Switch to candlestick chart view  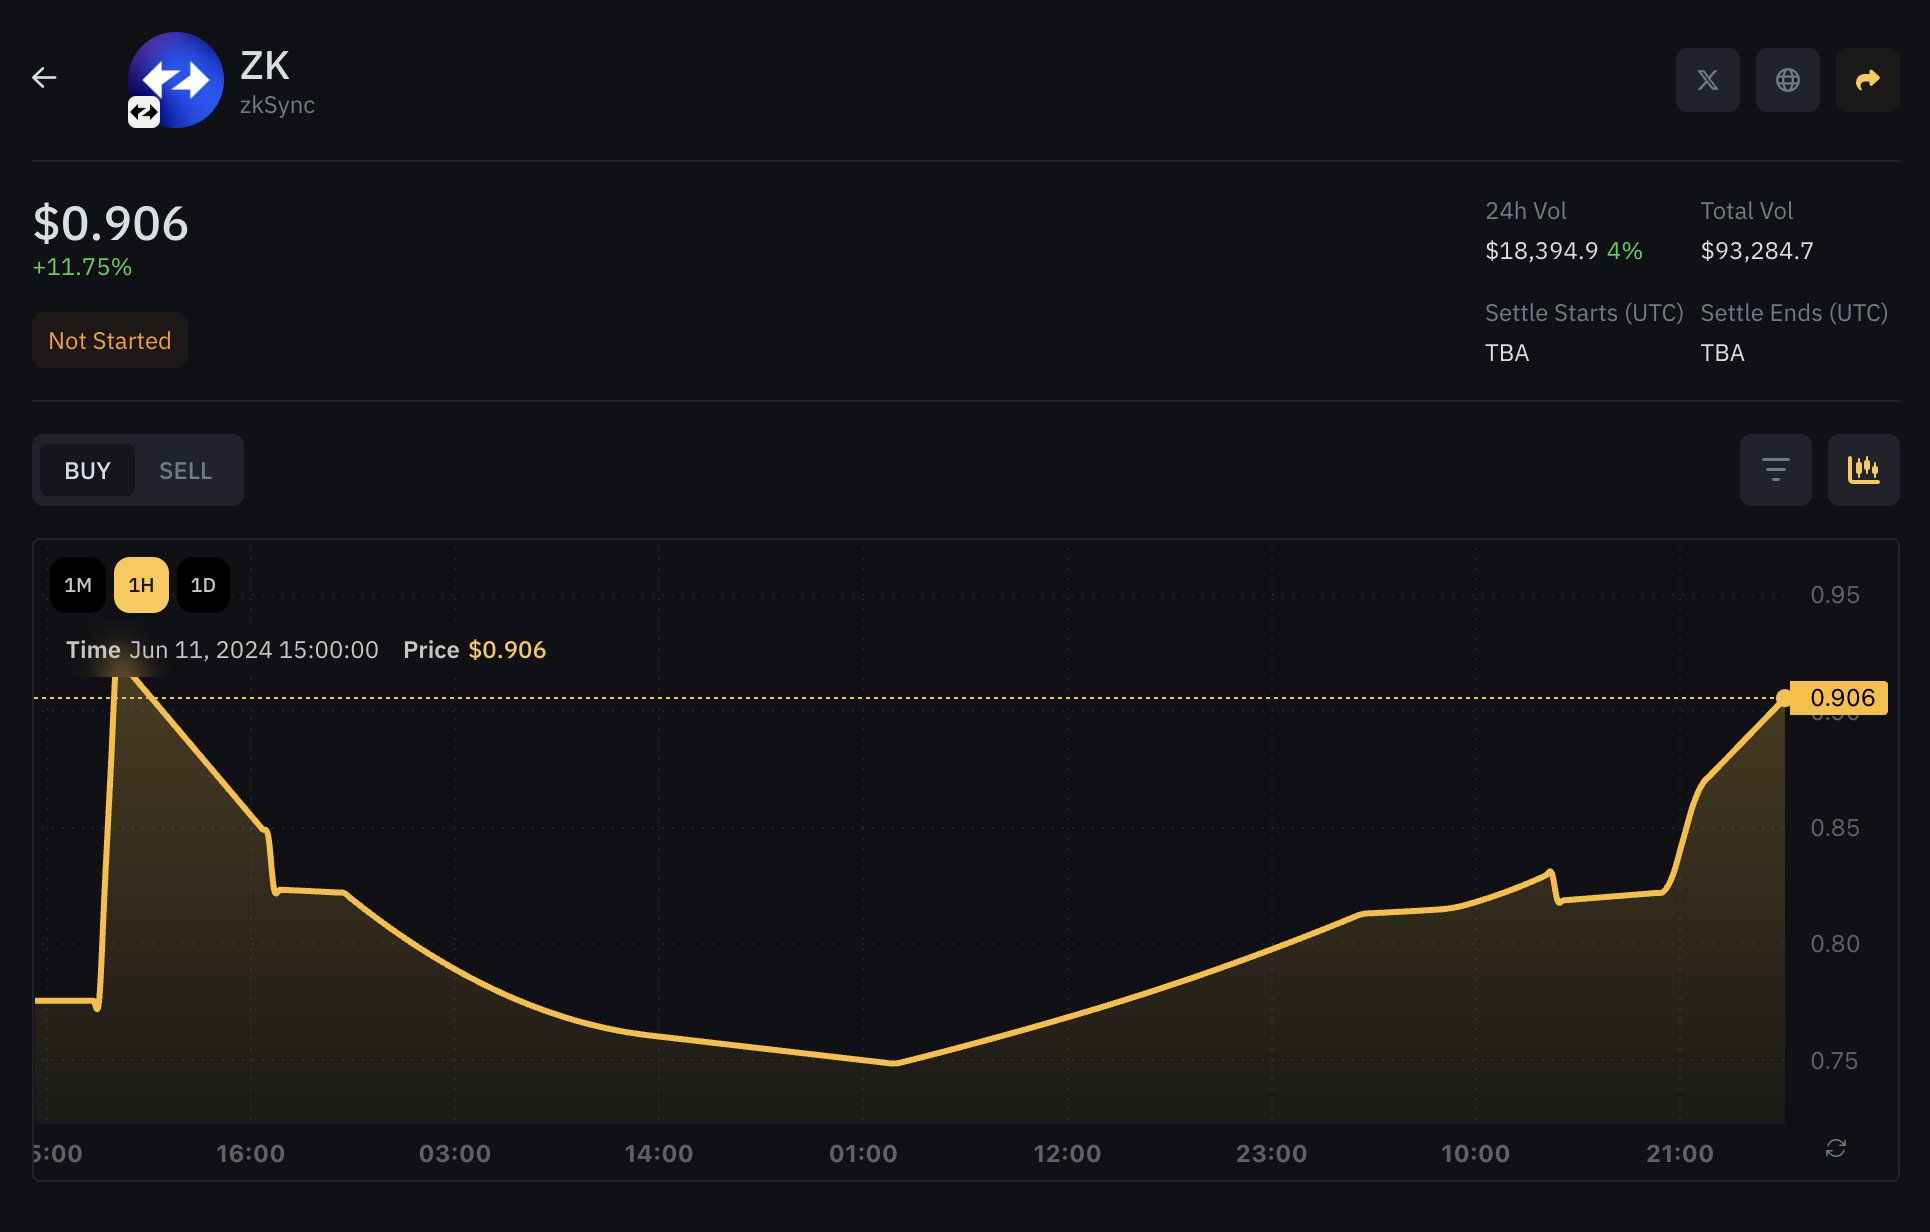pyautogui.click(x=1864, y=469)
